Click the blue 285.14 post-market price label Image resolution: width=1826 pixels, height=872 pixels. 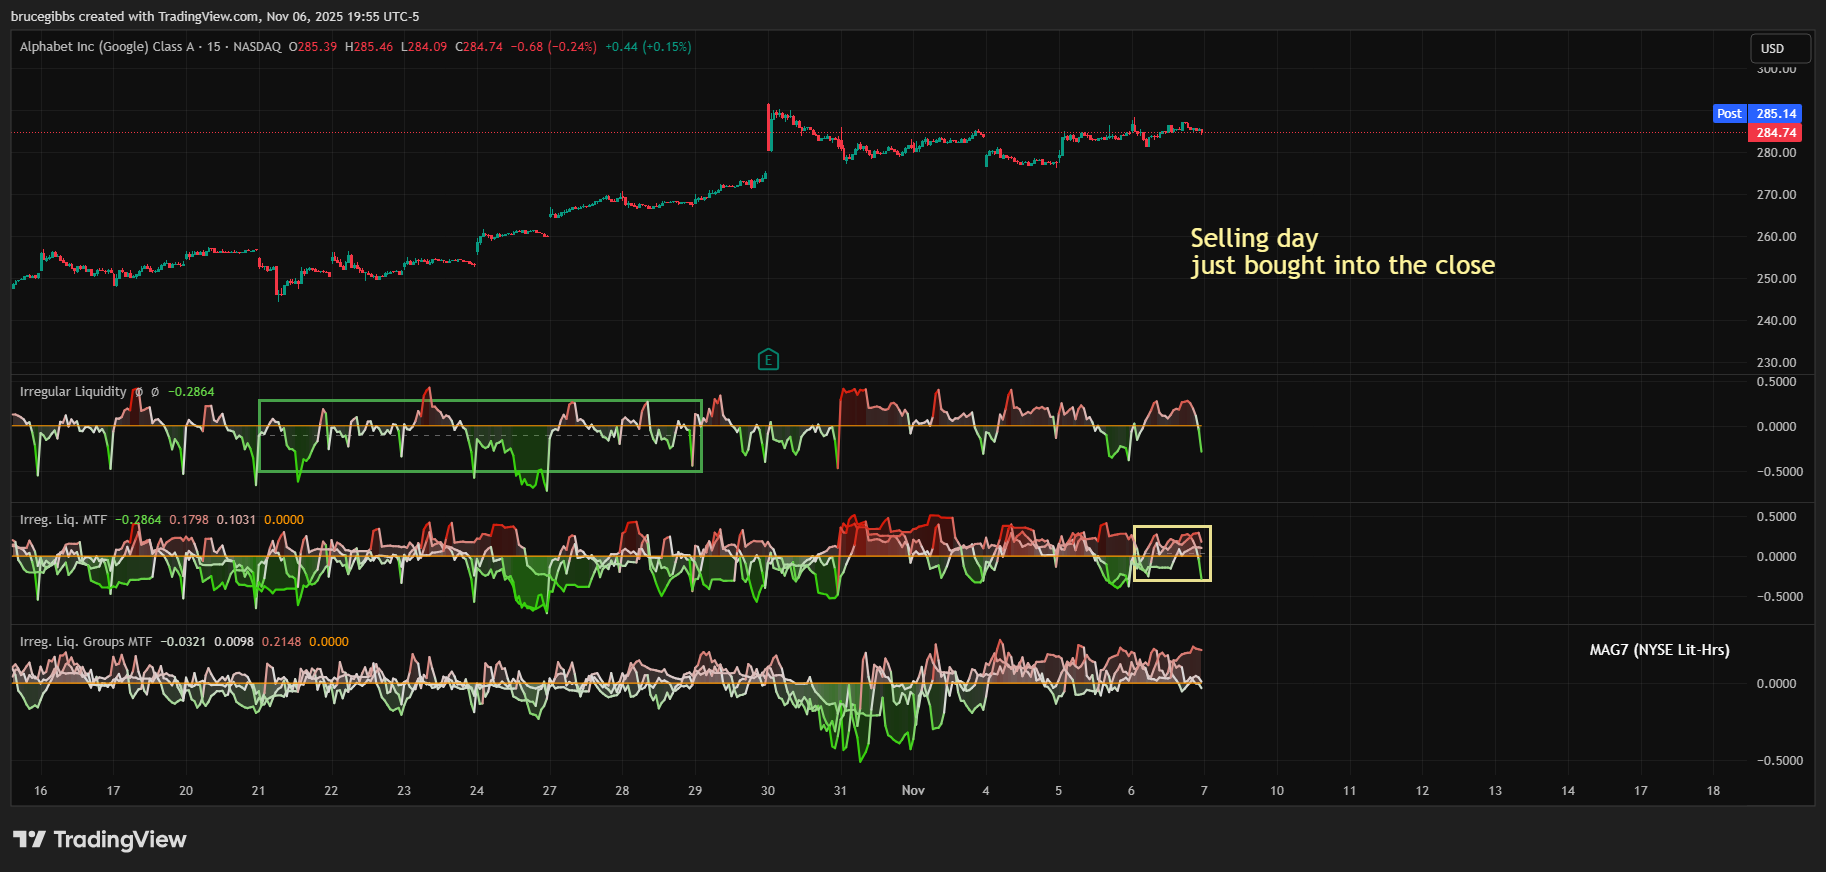1776,114
